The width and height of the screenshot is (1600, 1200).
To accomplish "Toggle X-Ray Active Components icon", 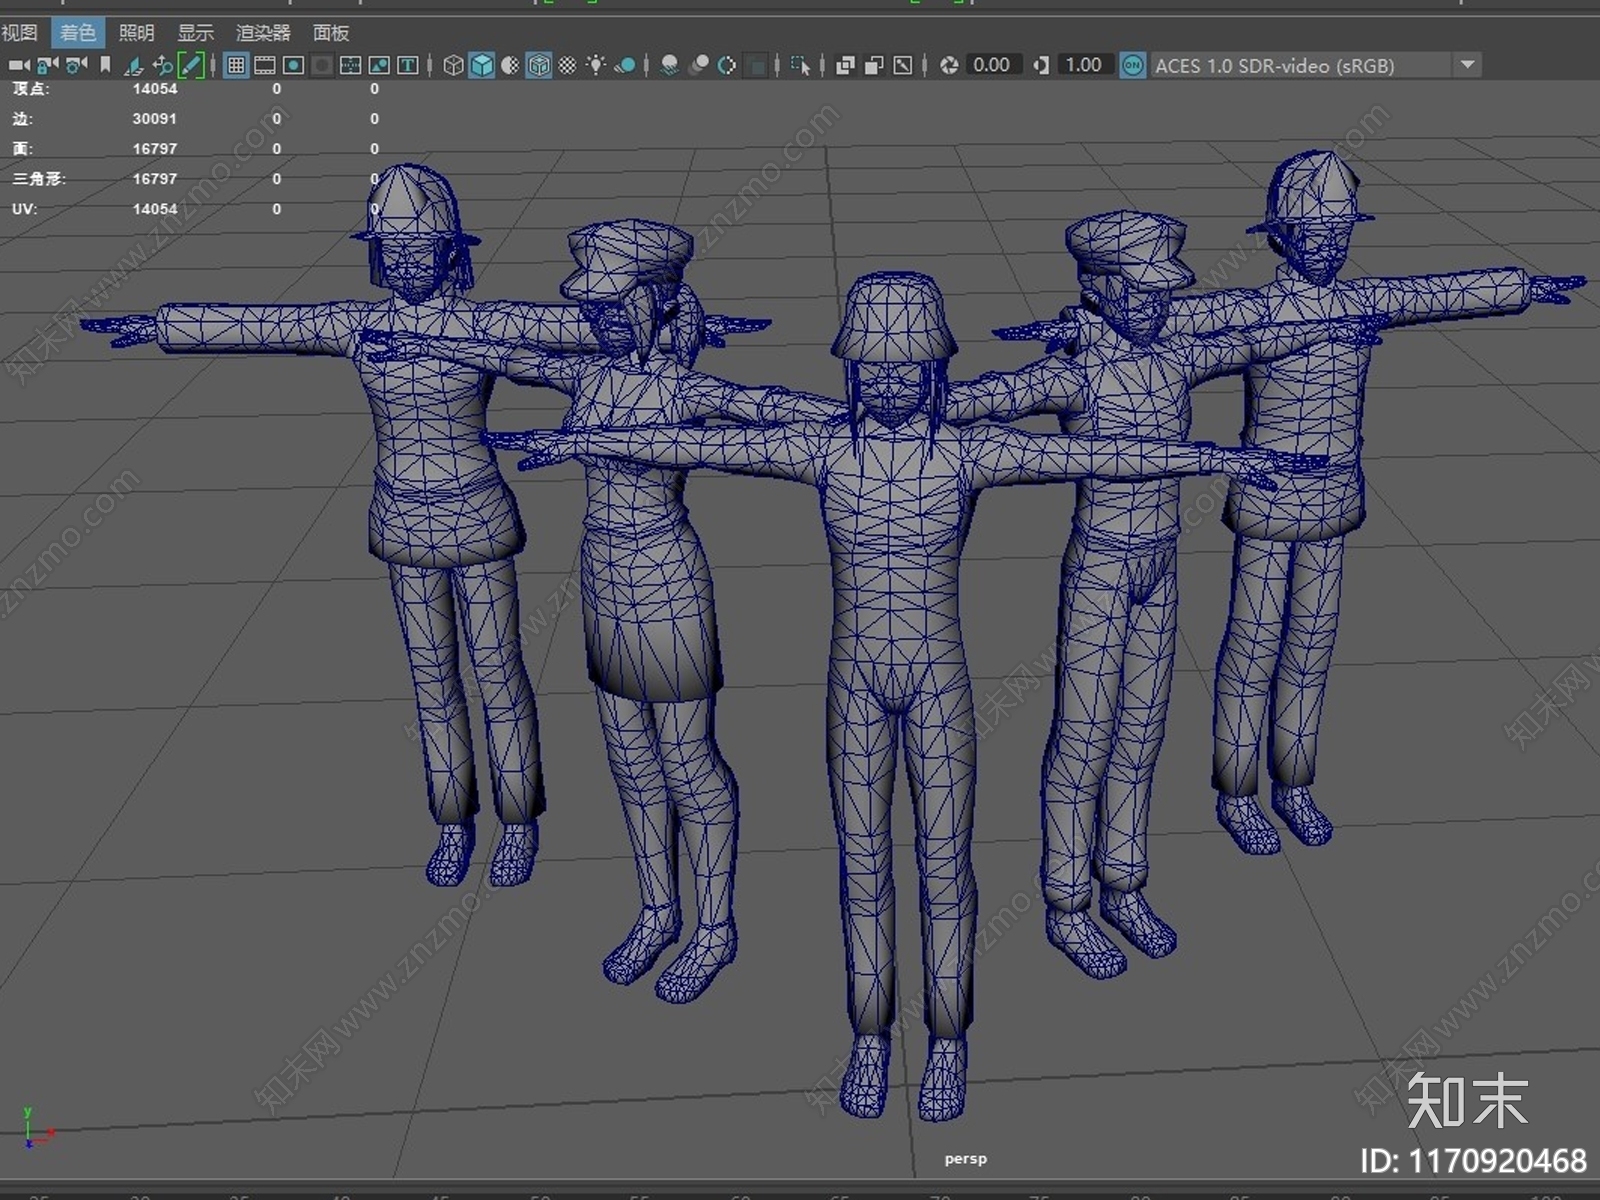I will pyautogui.click(x=874, y=65).
